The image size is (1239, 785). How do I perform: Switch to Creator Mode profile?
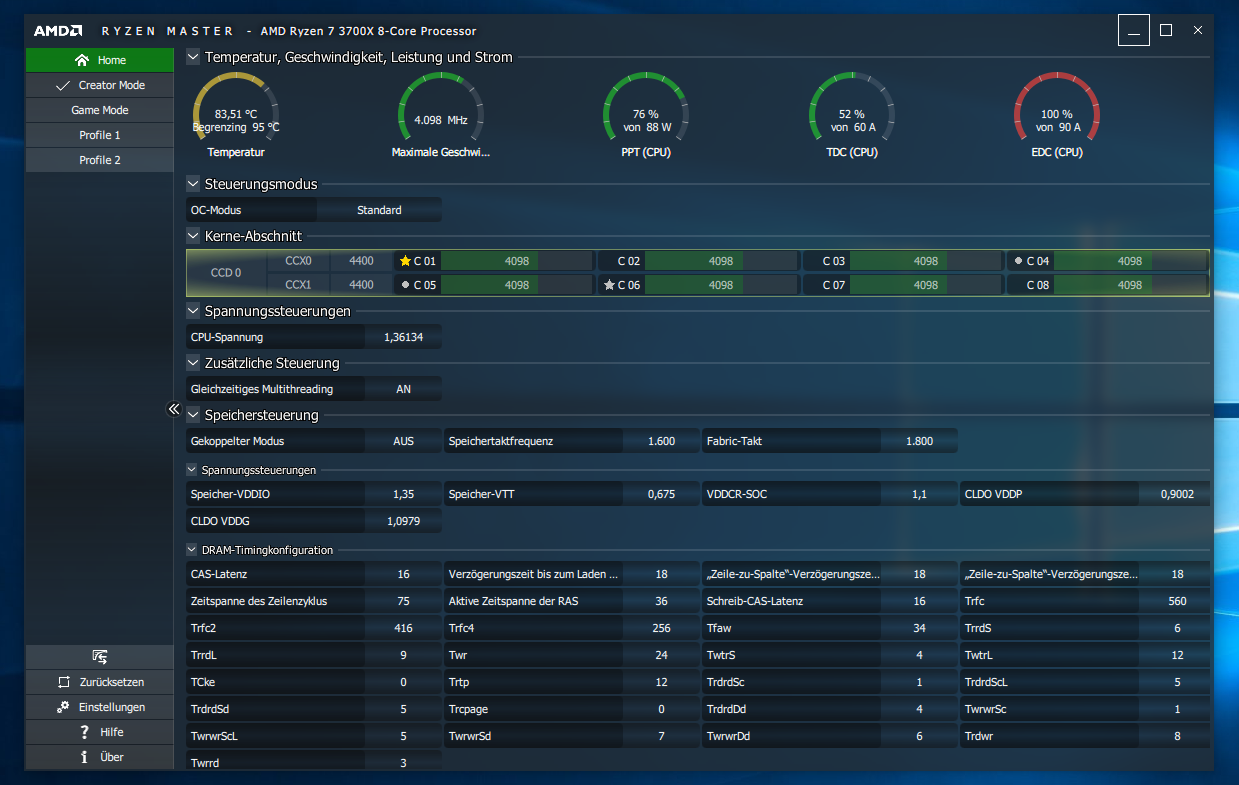point(99,85)
